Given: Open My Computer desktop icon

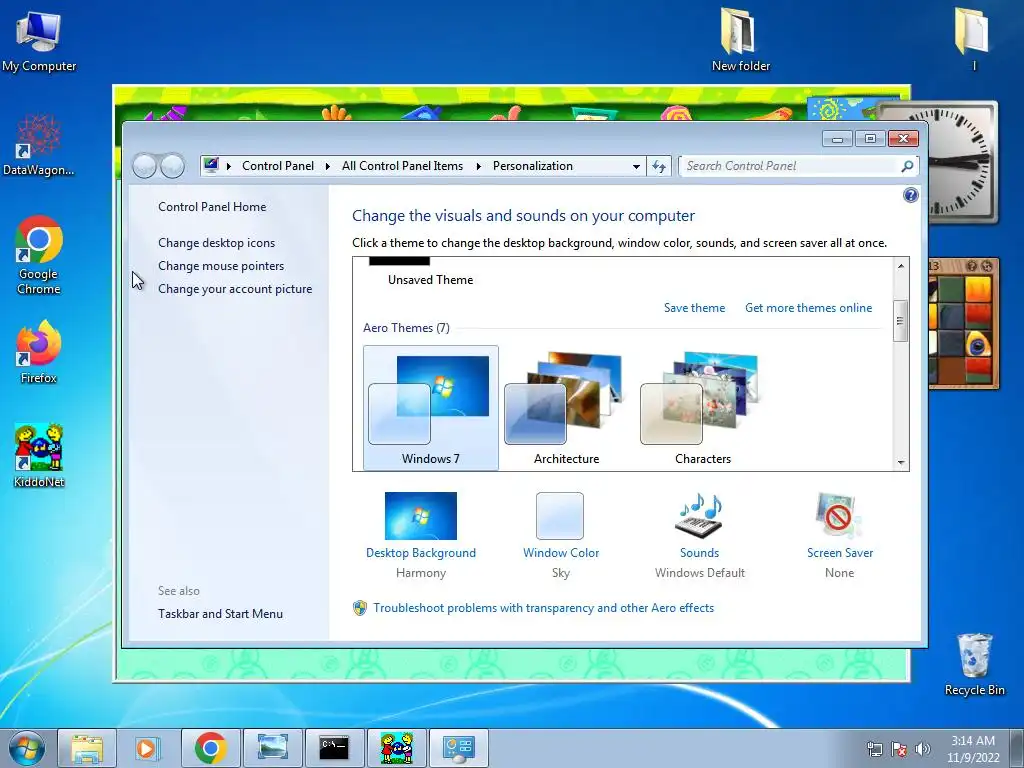Looking at the screenshot, I should pos(39,42).
